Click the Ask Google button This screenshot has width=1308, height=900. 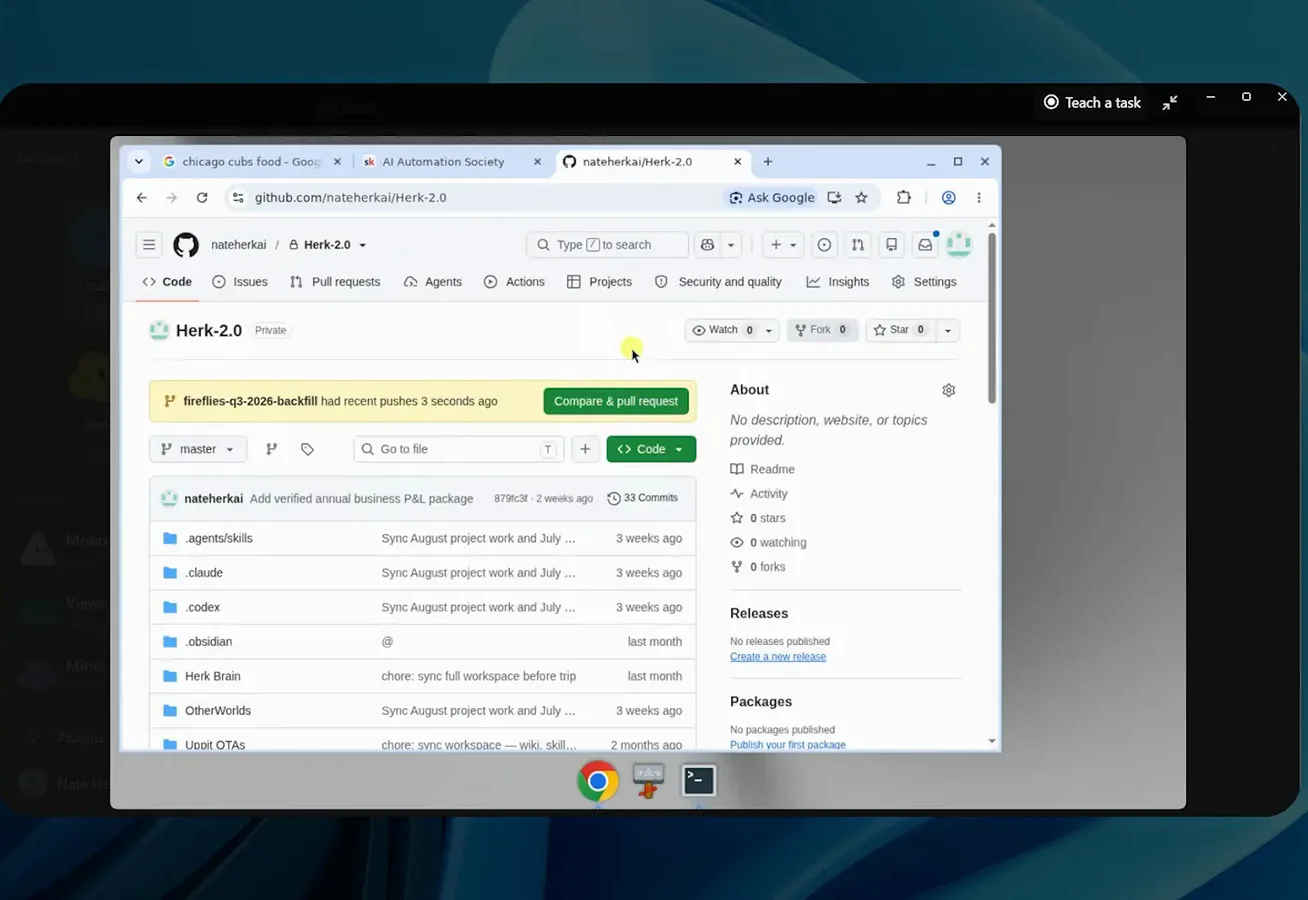point(771,198)
